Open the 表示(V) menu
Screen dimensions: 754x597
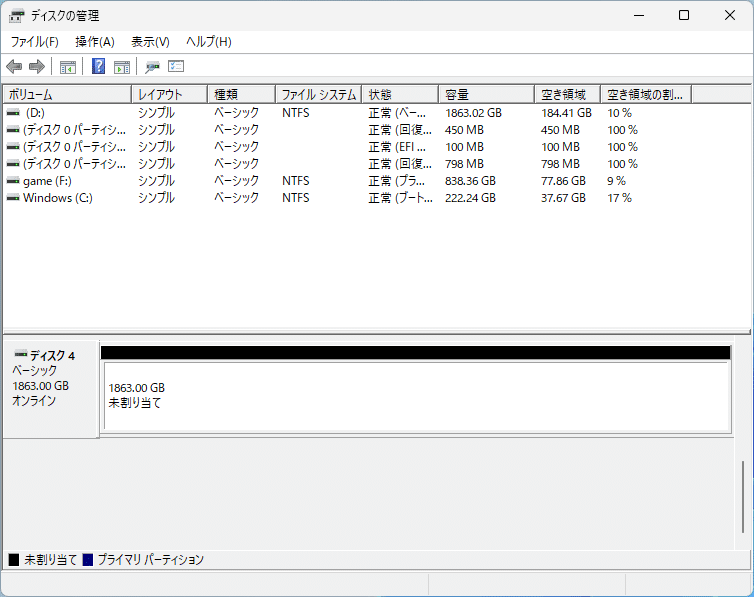pyautogui.click(x=151, y=42)
